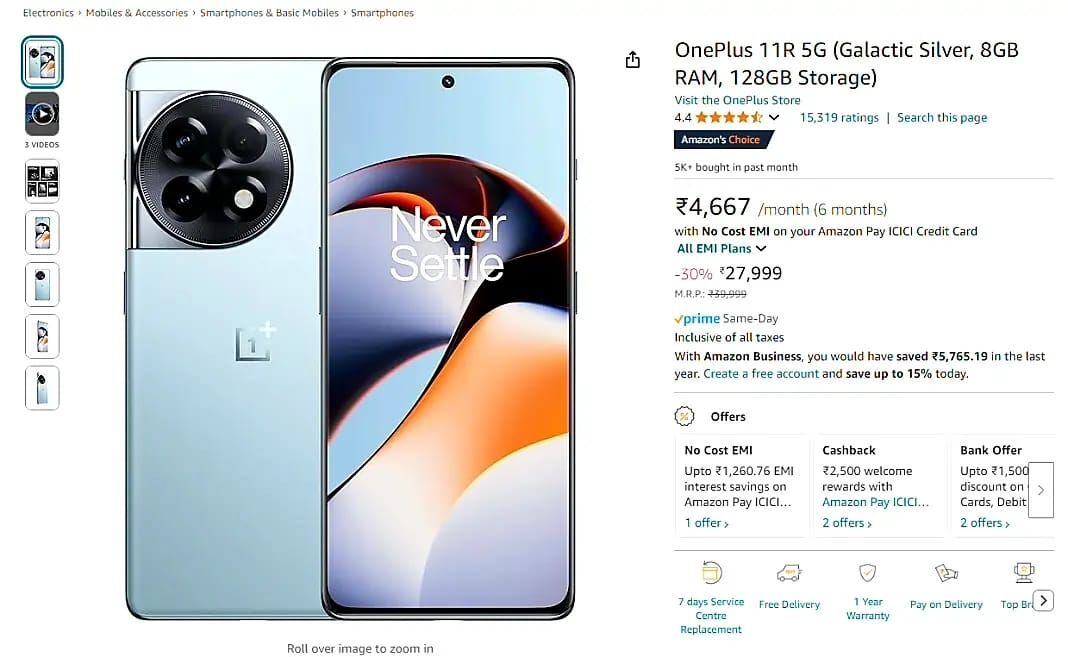Click the Pay on Delivery icon
Image resolution: width=1068 pixels, height=657 pixels.
tap(946, 573)
